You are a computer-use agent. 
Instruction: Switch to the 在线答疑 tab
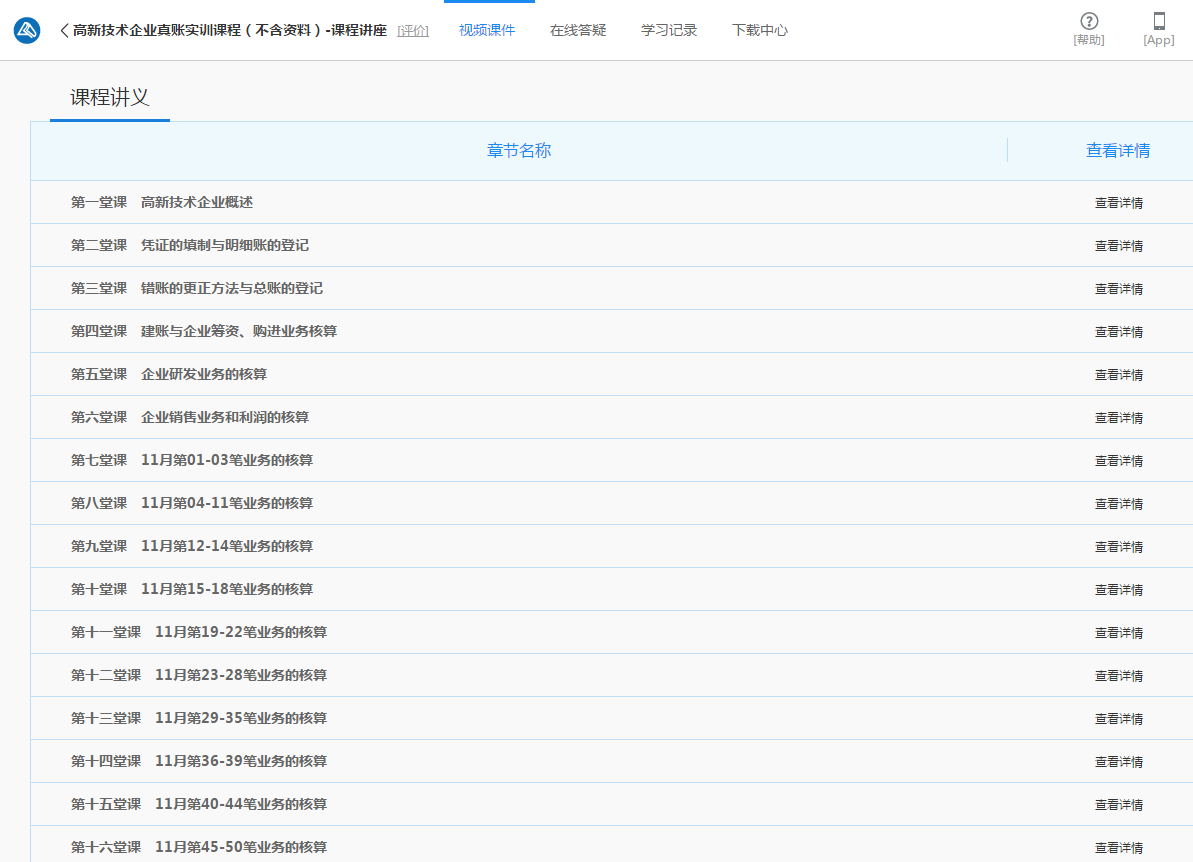[578, 30]
